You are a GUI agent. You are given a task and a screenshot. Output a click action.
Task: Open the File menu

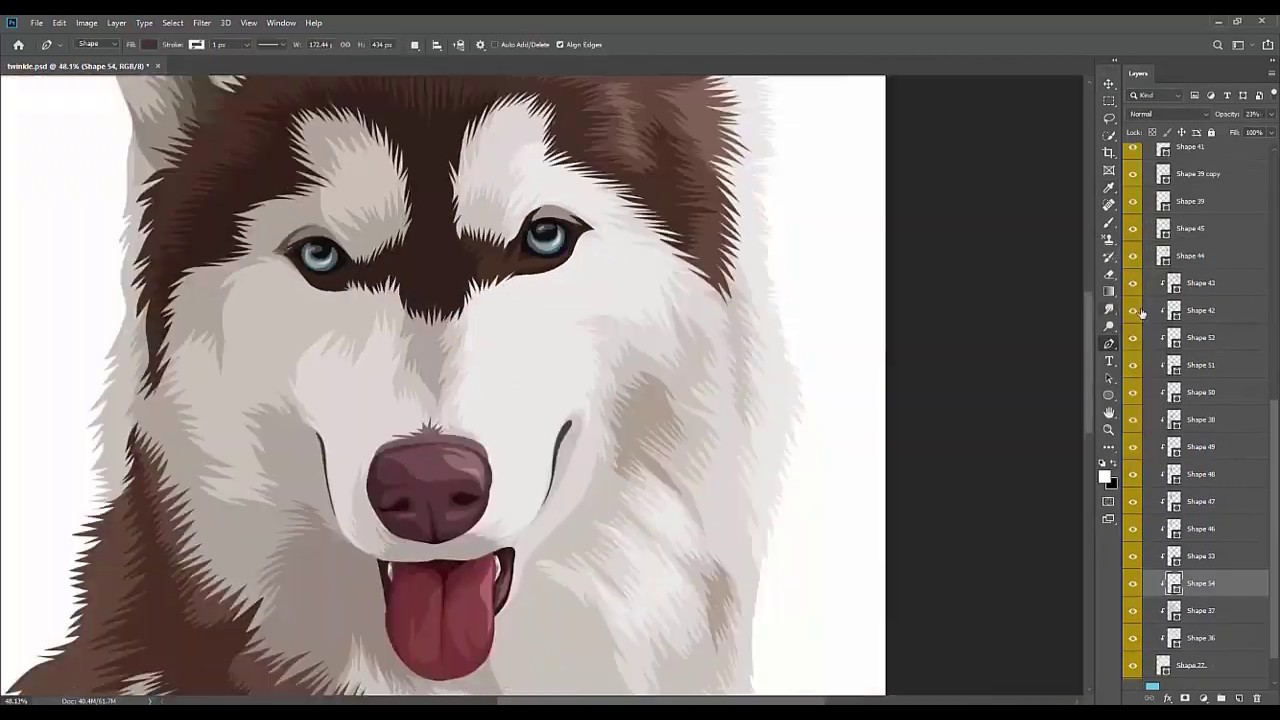(x=36, y=23)
